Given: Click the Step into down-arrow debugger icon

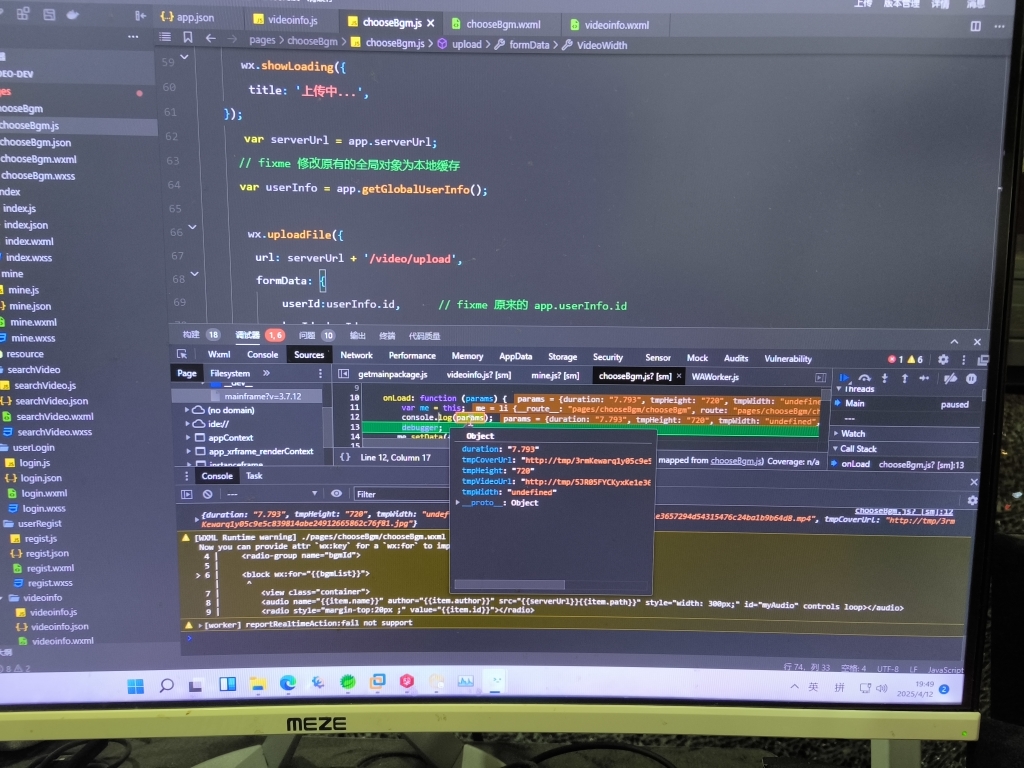Looking at the screenshot, I should click(885, 378).
